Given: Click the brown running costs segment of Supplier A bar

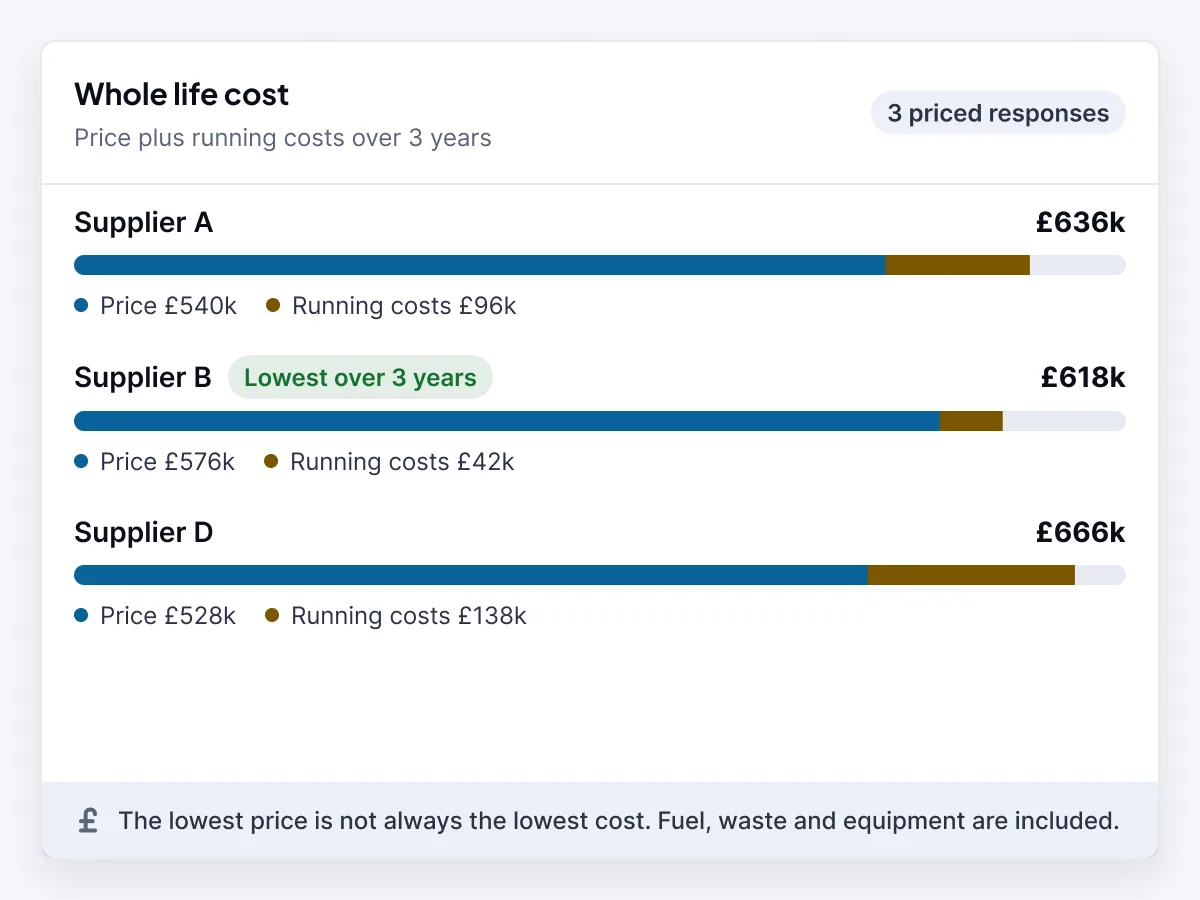Looking at the screenshot, I should (958, 265).
